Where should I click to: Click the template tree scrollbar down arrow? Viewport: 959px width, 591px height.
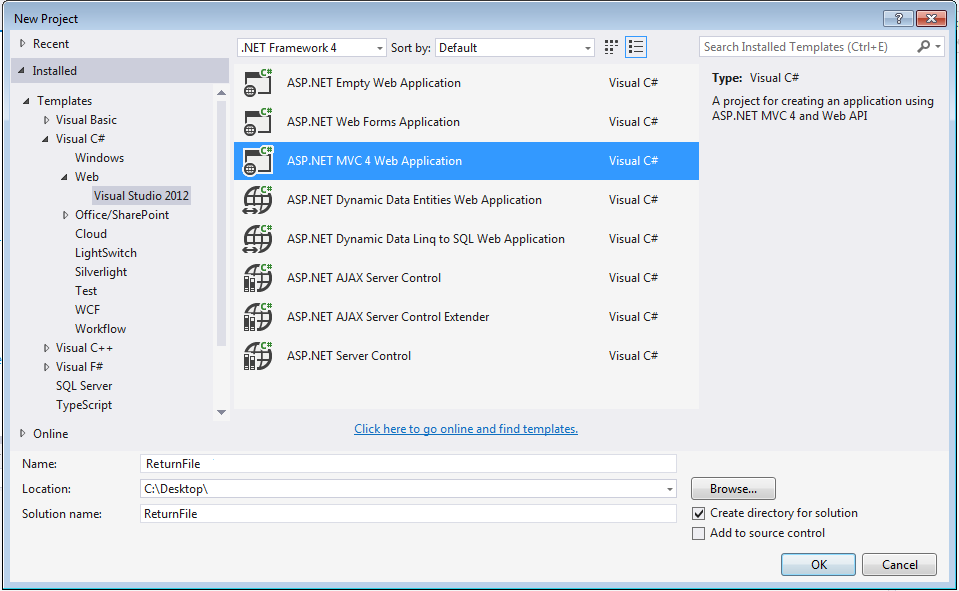click(221, 412)
